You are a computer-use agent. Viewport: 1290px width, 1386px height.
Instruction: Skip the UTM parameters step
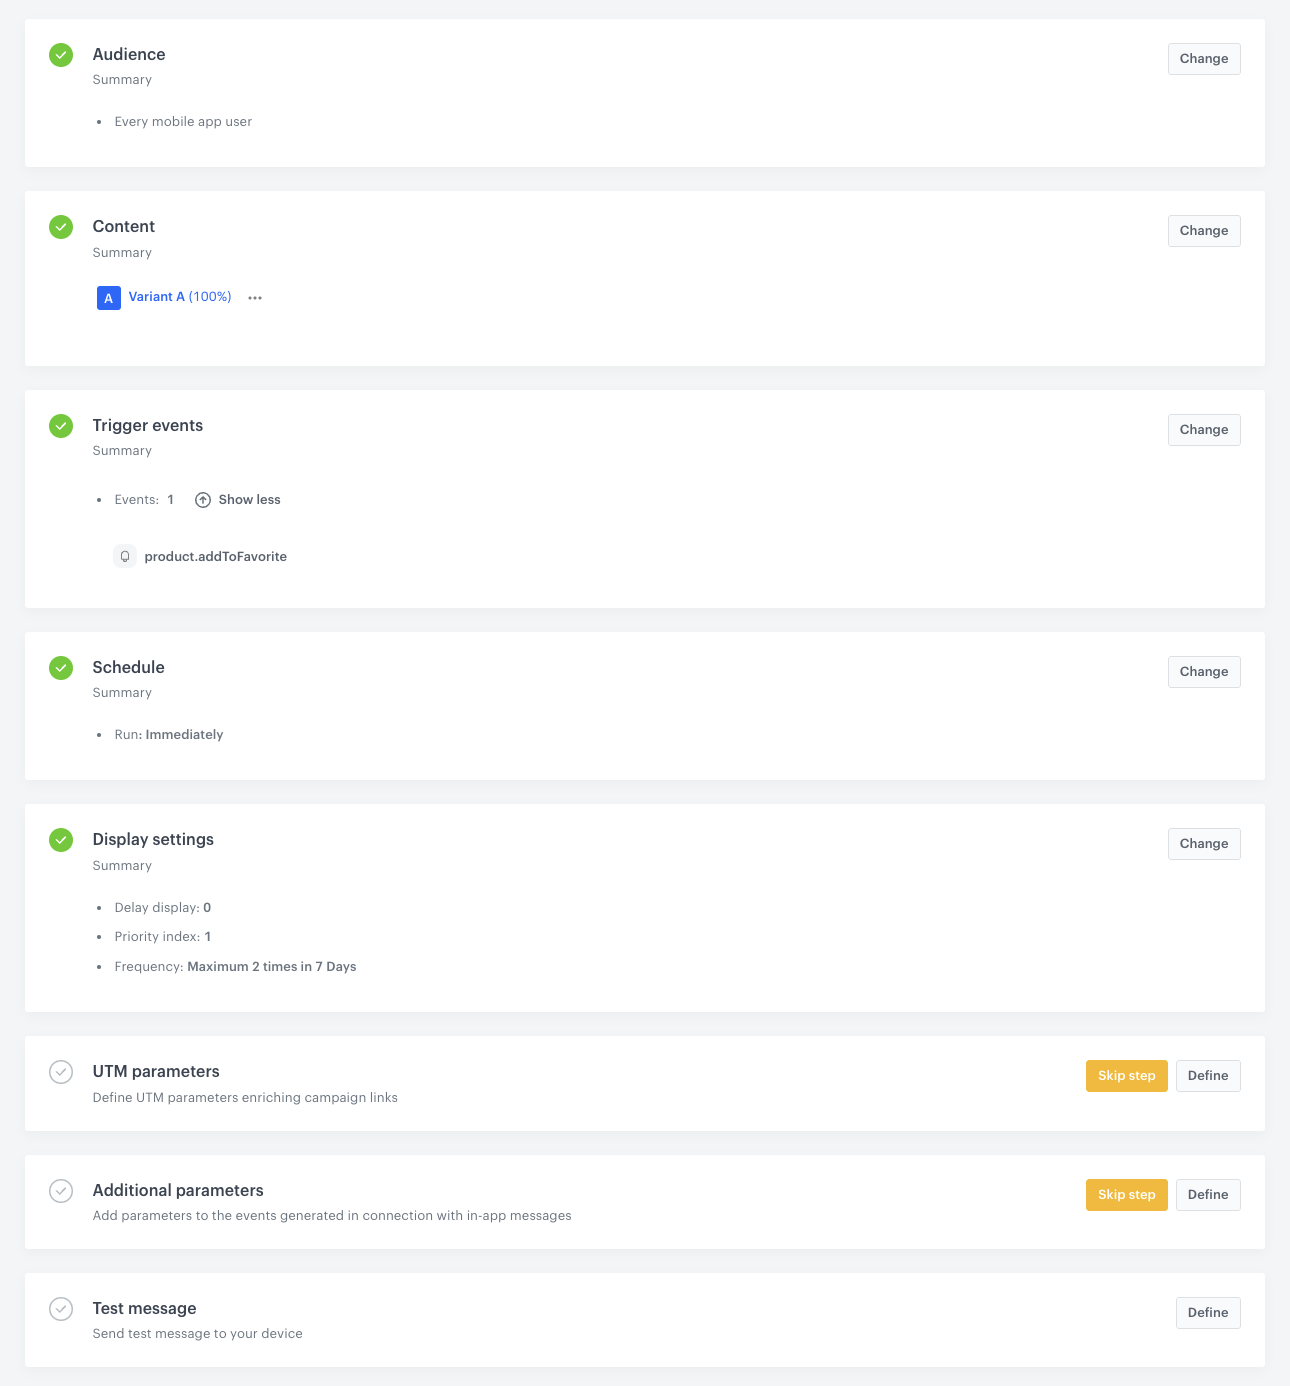pyautogui.click(x=1126, y=1075)
